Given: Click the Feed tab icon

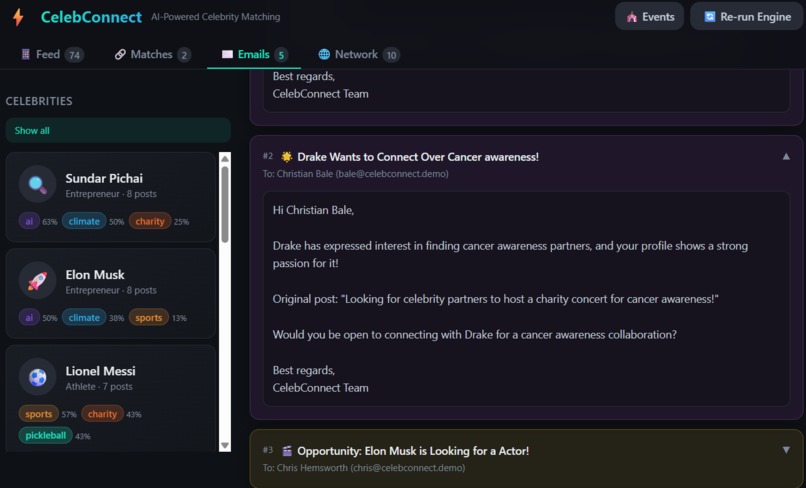Looking at the screenshot, I should click(25, 54).
